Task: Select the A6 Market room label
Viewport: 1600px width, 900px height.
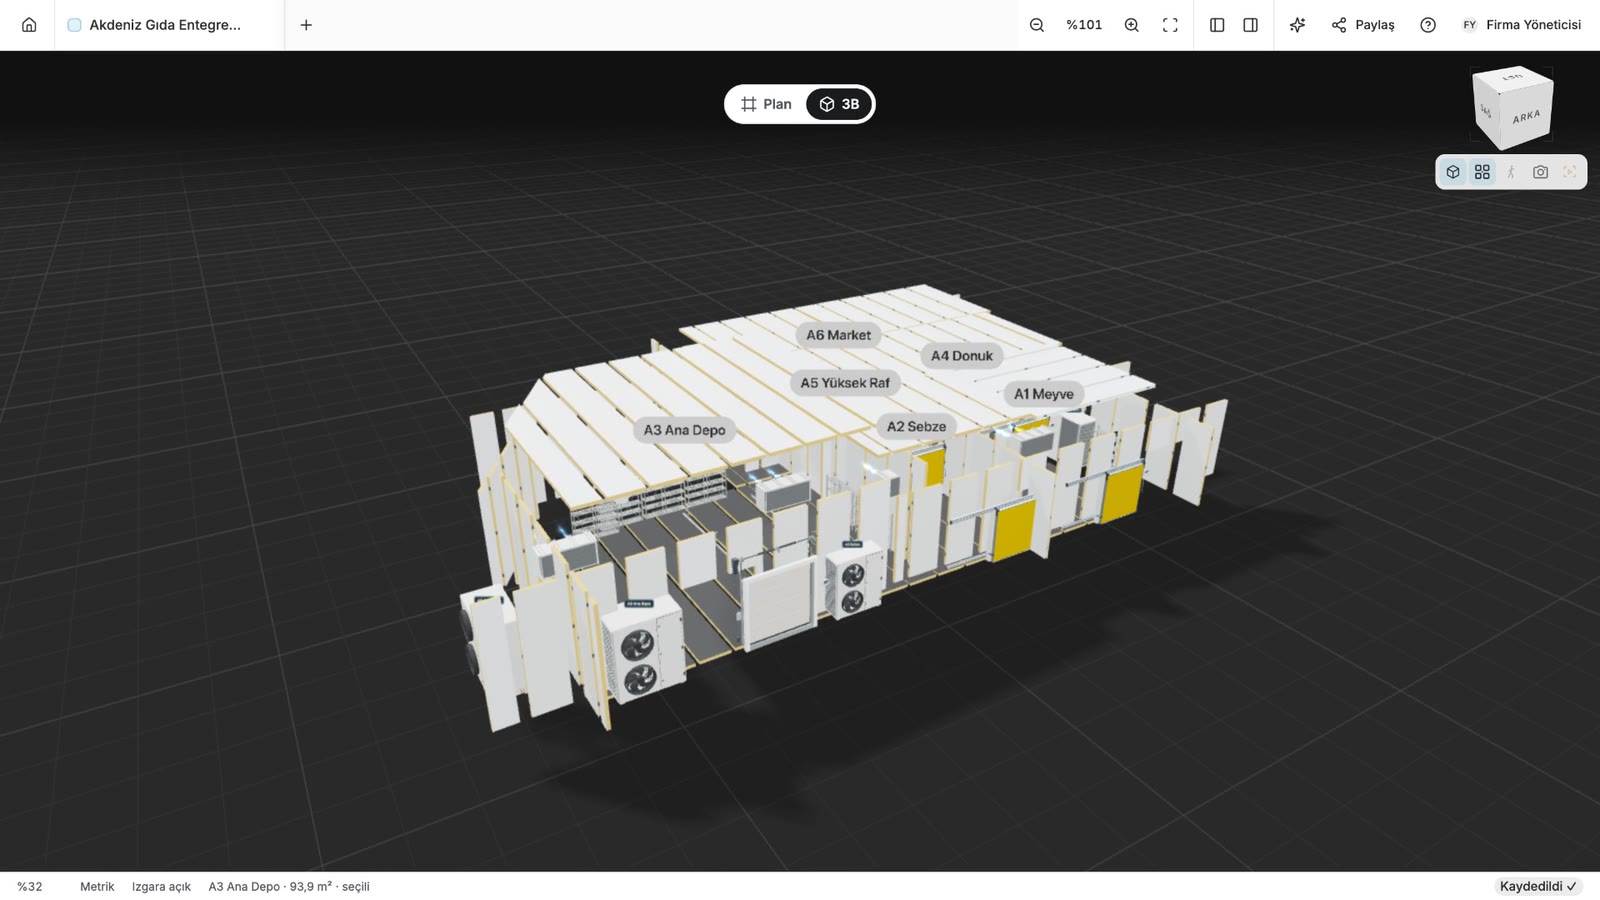Action: (x=838, y=335)
